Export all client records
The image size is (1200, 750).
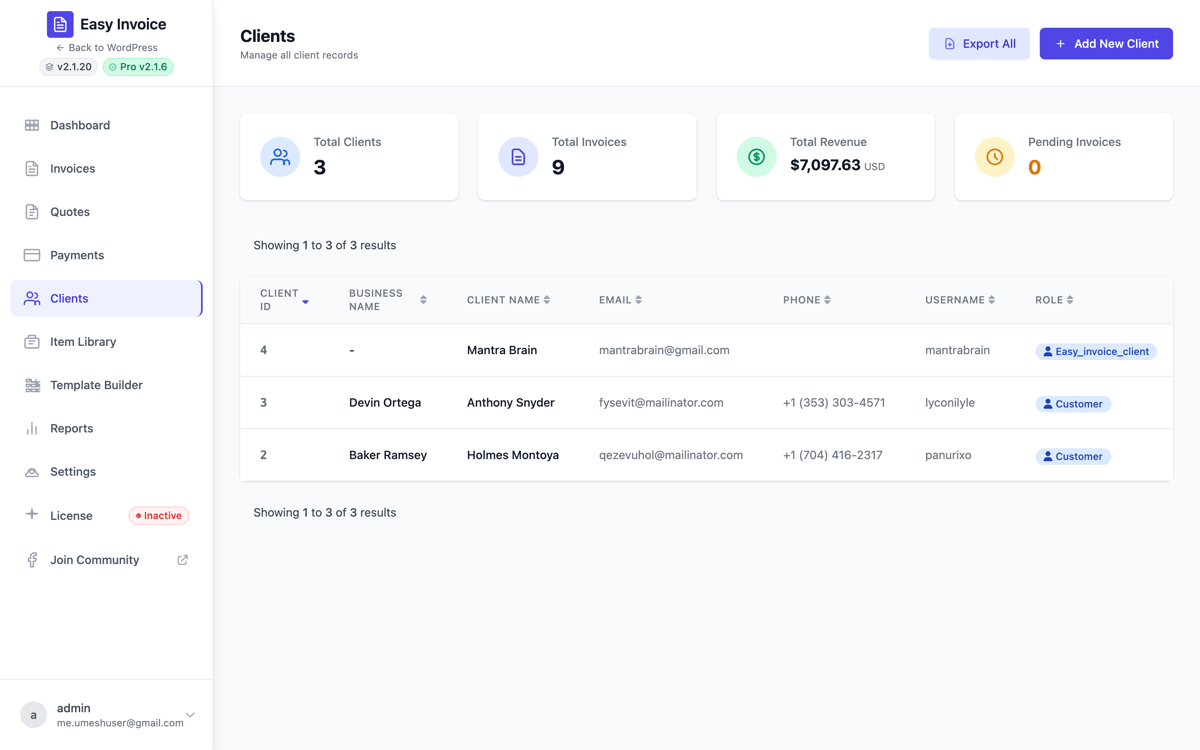point(979,44)
